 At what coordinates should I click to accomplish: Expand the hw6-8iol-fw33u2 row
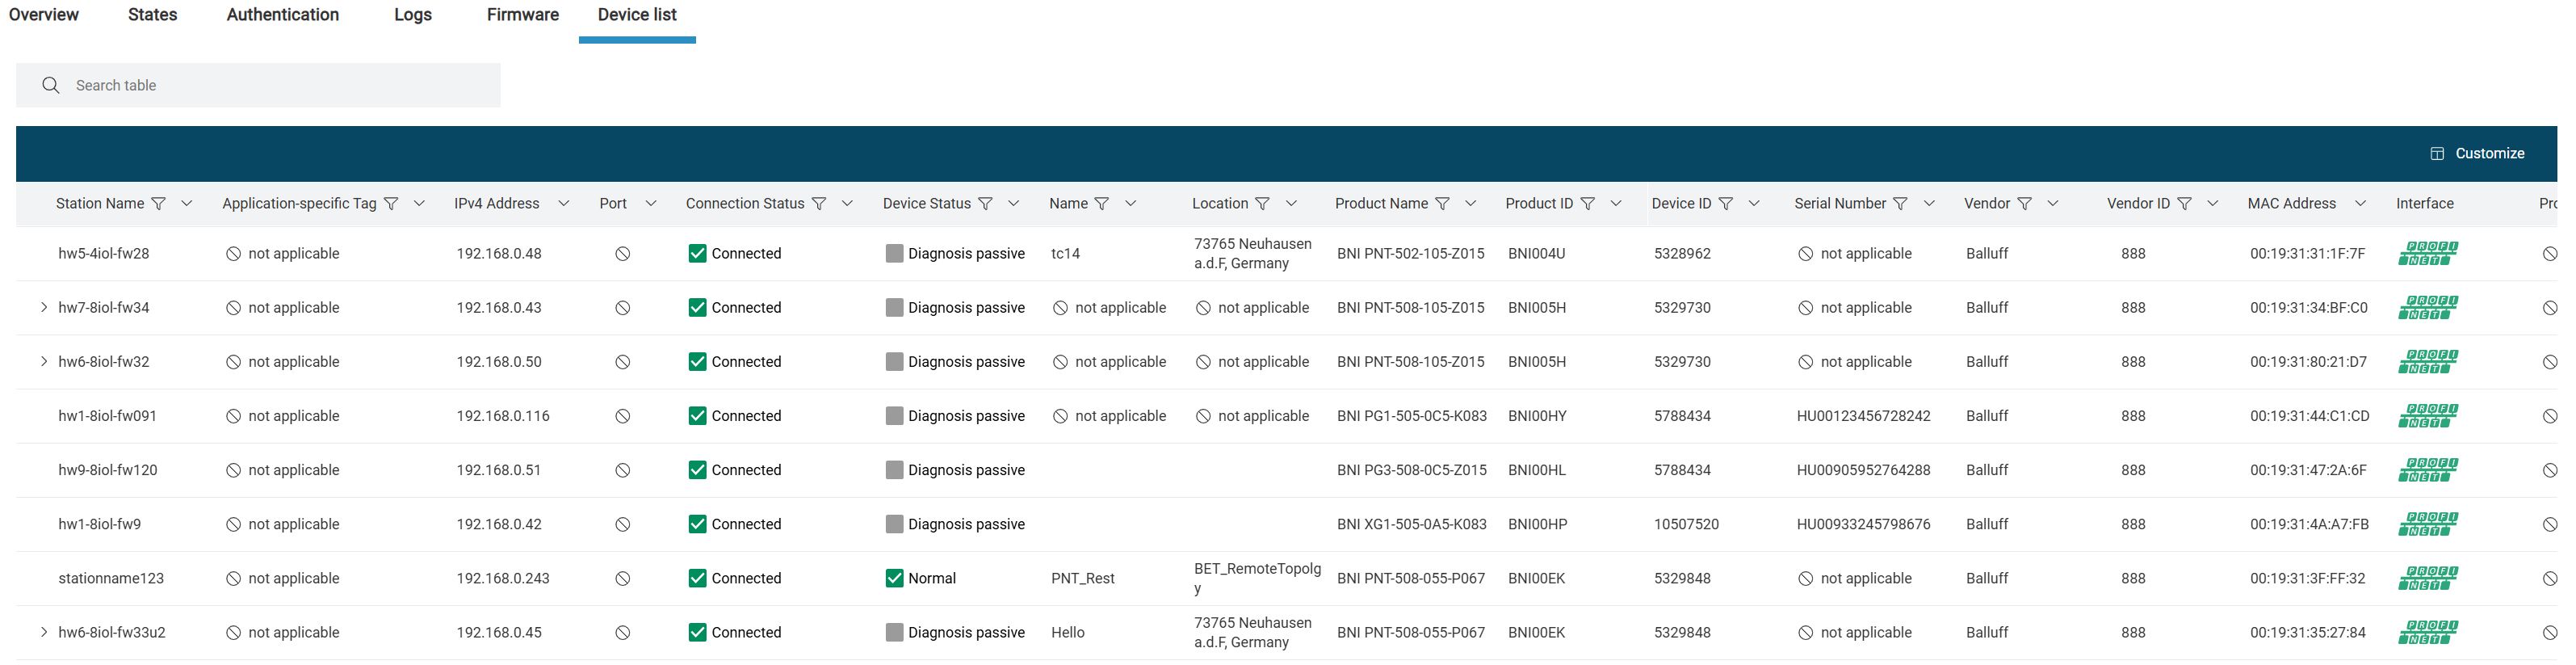pos(44,632)
